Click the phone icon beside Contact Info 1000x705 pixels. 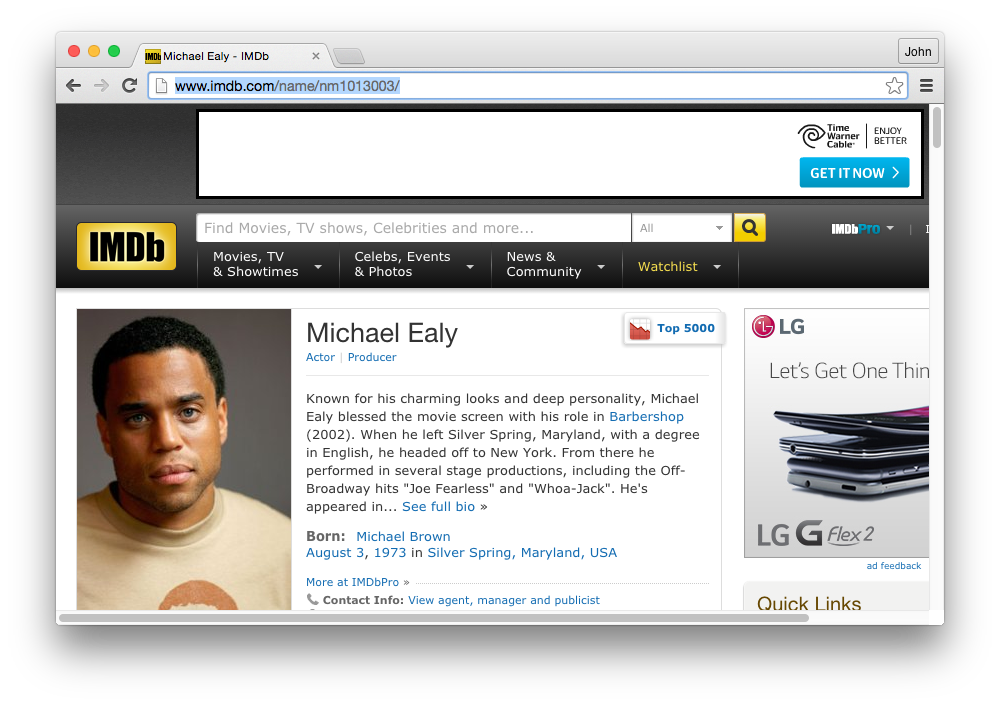coord(312,599)
